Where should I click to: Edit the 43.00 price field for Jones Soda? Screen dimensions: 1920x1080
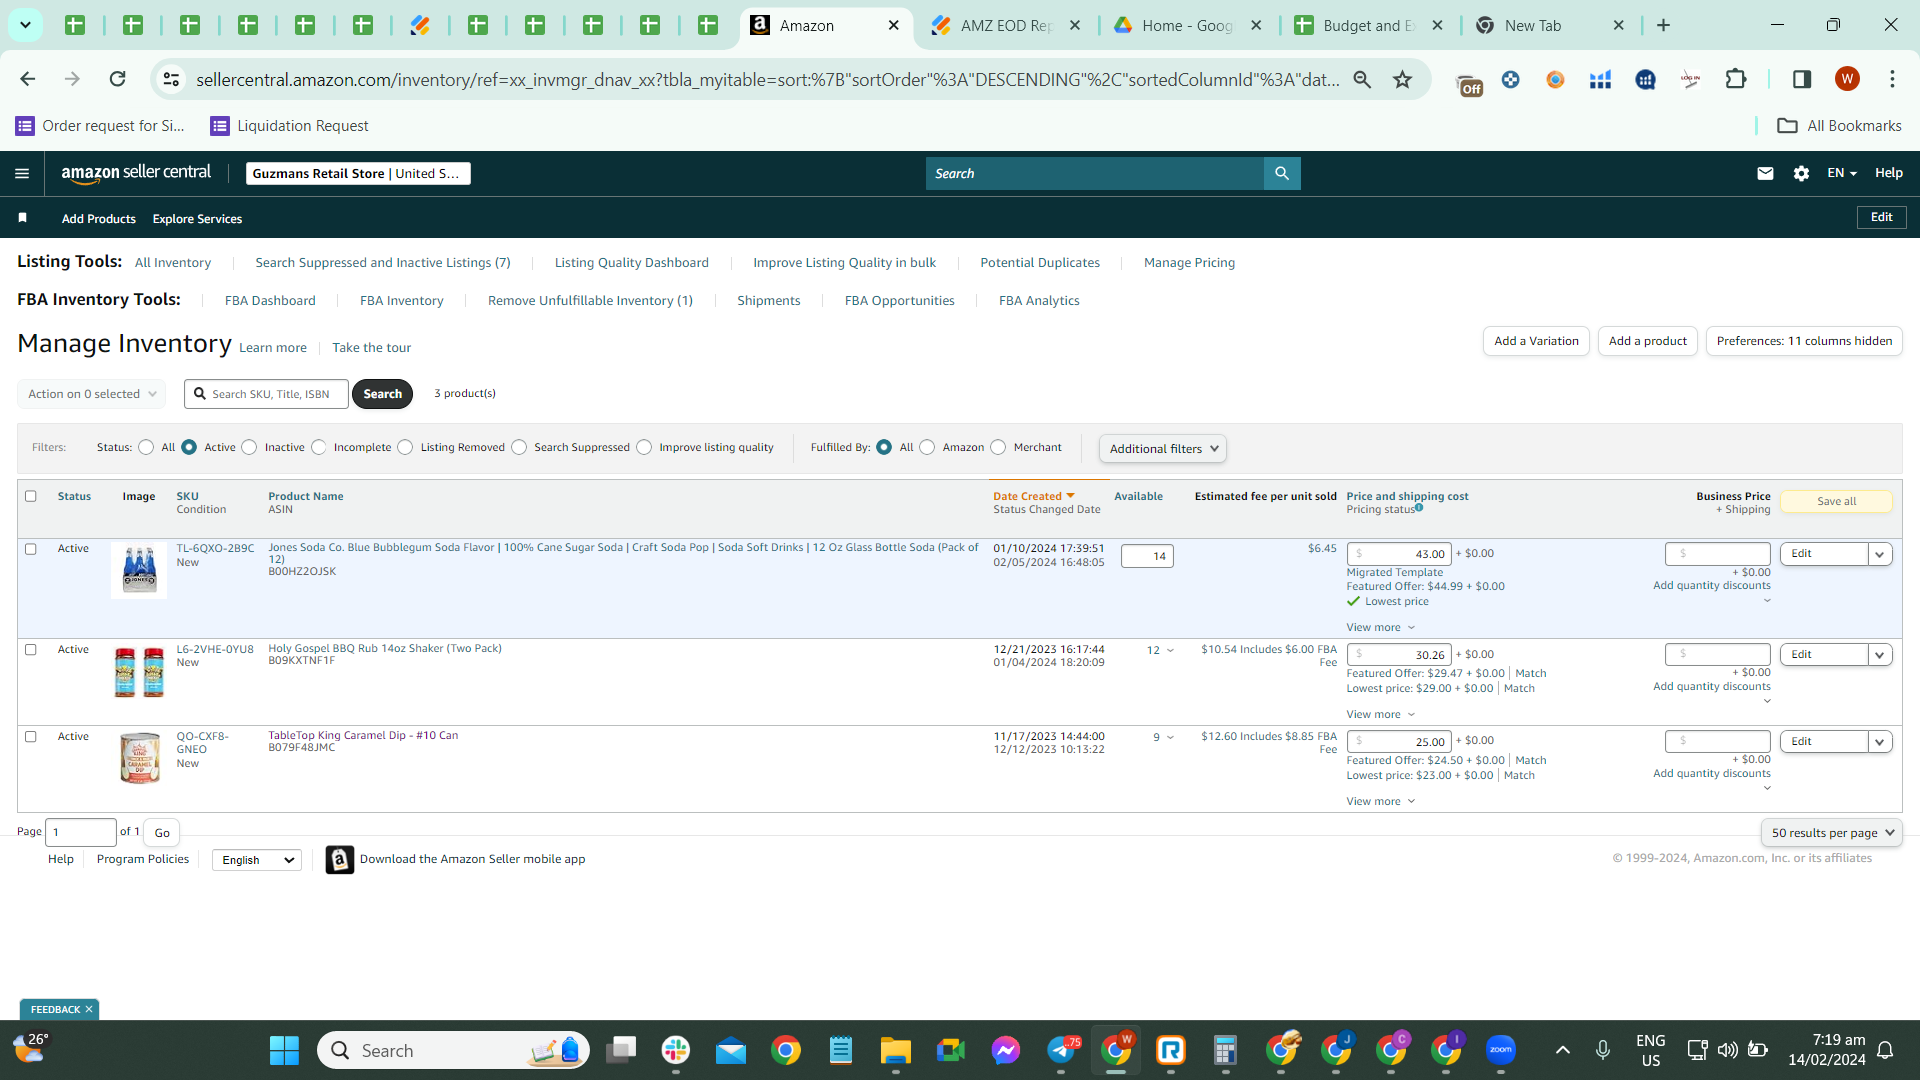click(1399, 554)
